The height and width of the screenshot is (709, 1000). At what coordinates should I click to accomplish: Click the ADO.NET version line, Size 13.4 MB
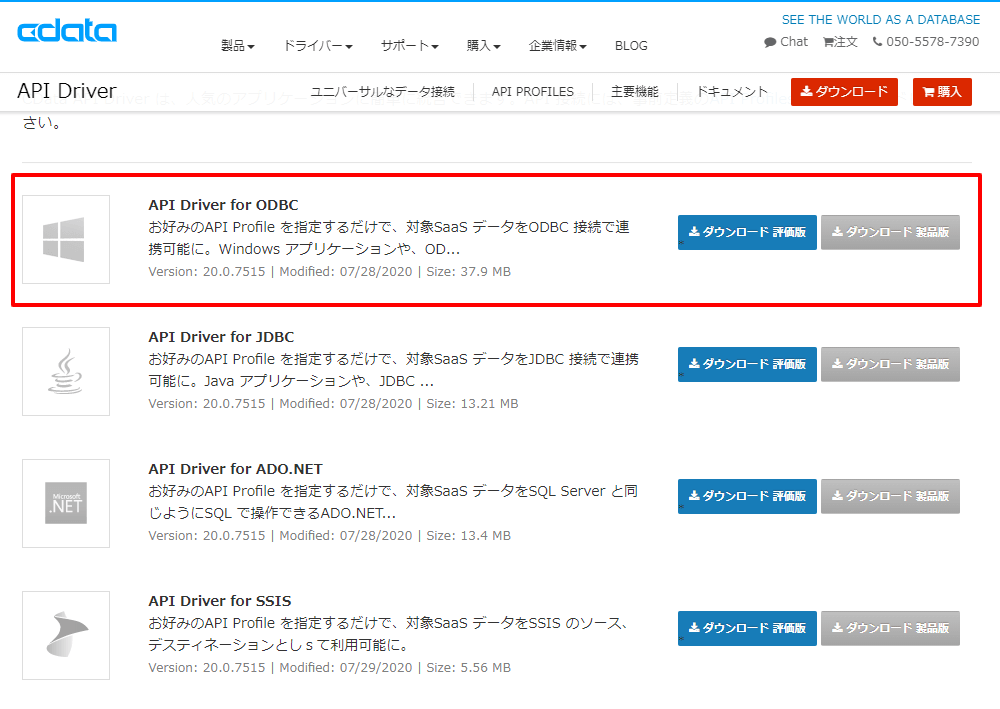pyautogui.click(x=330, y=536)
